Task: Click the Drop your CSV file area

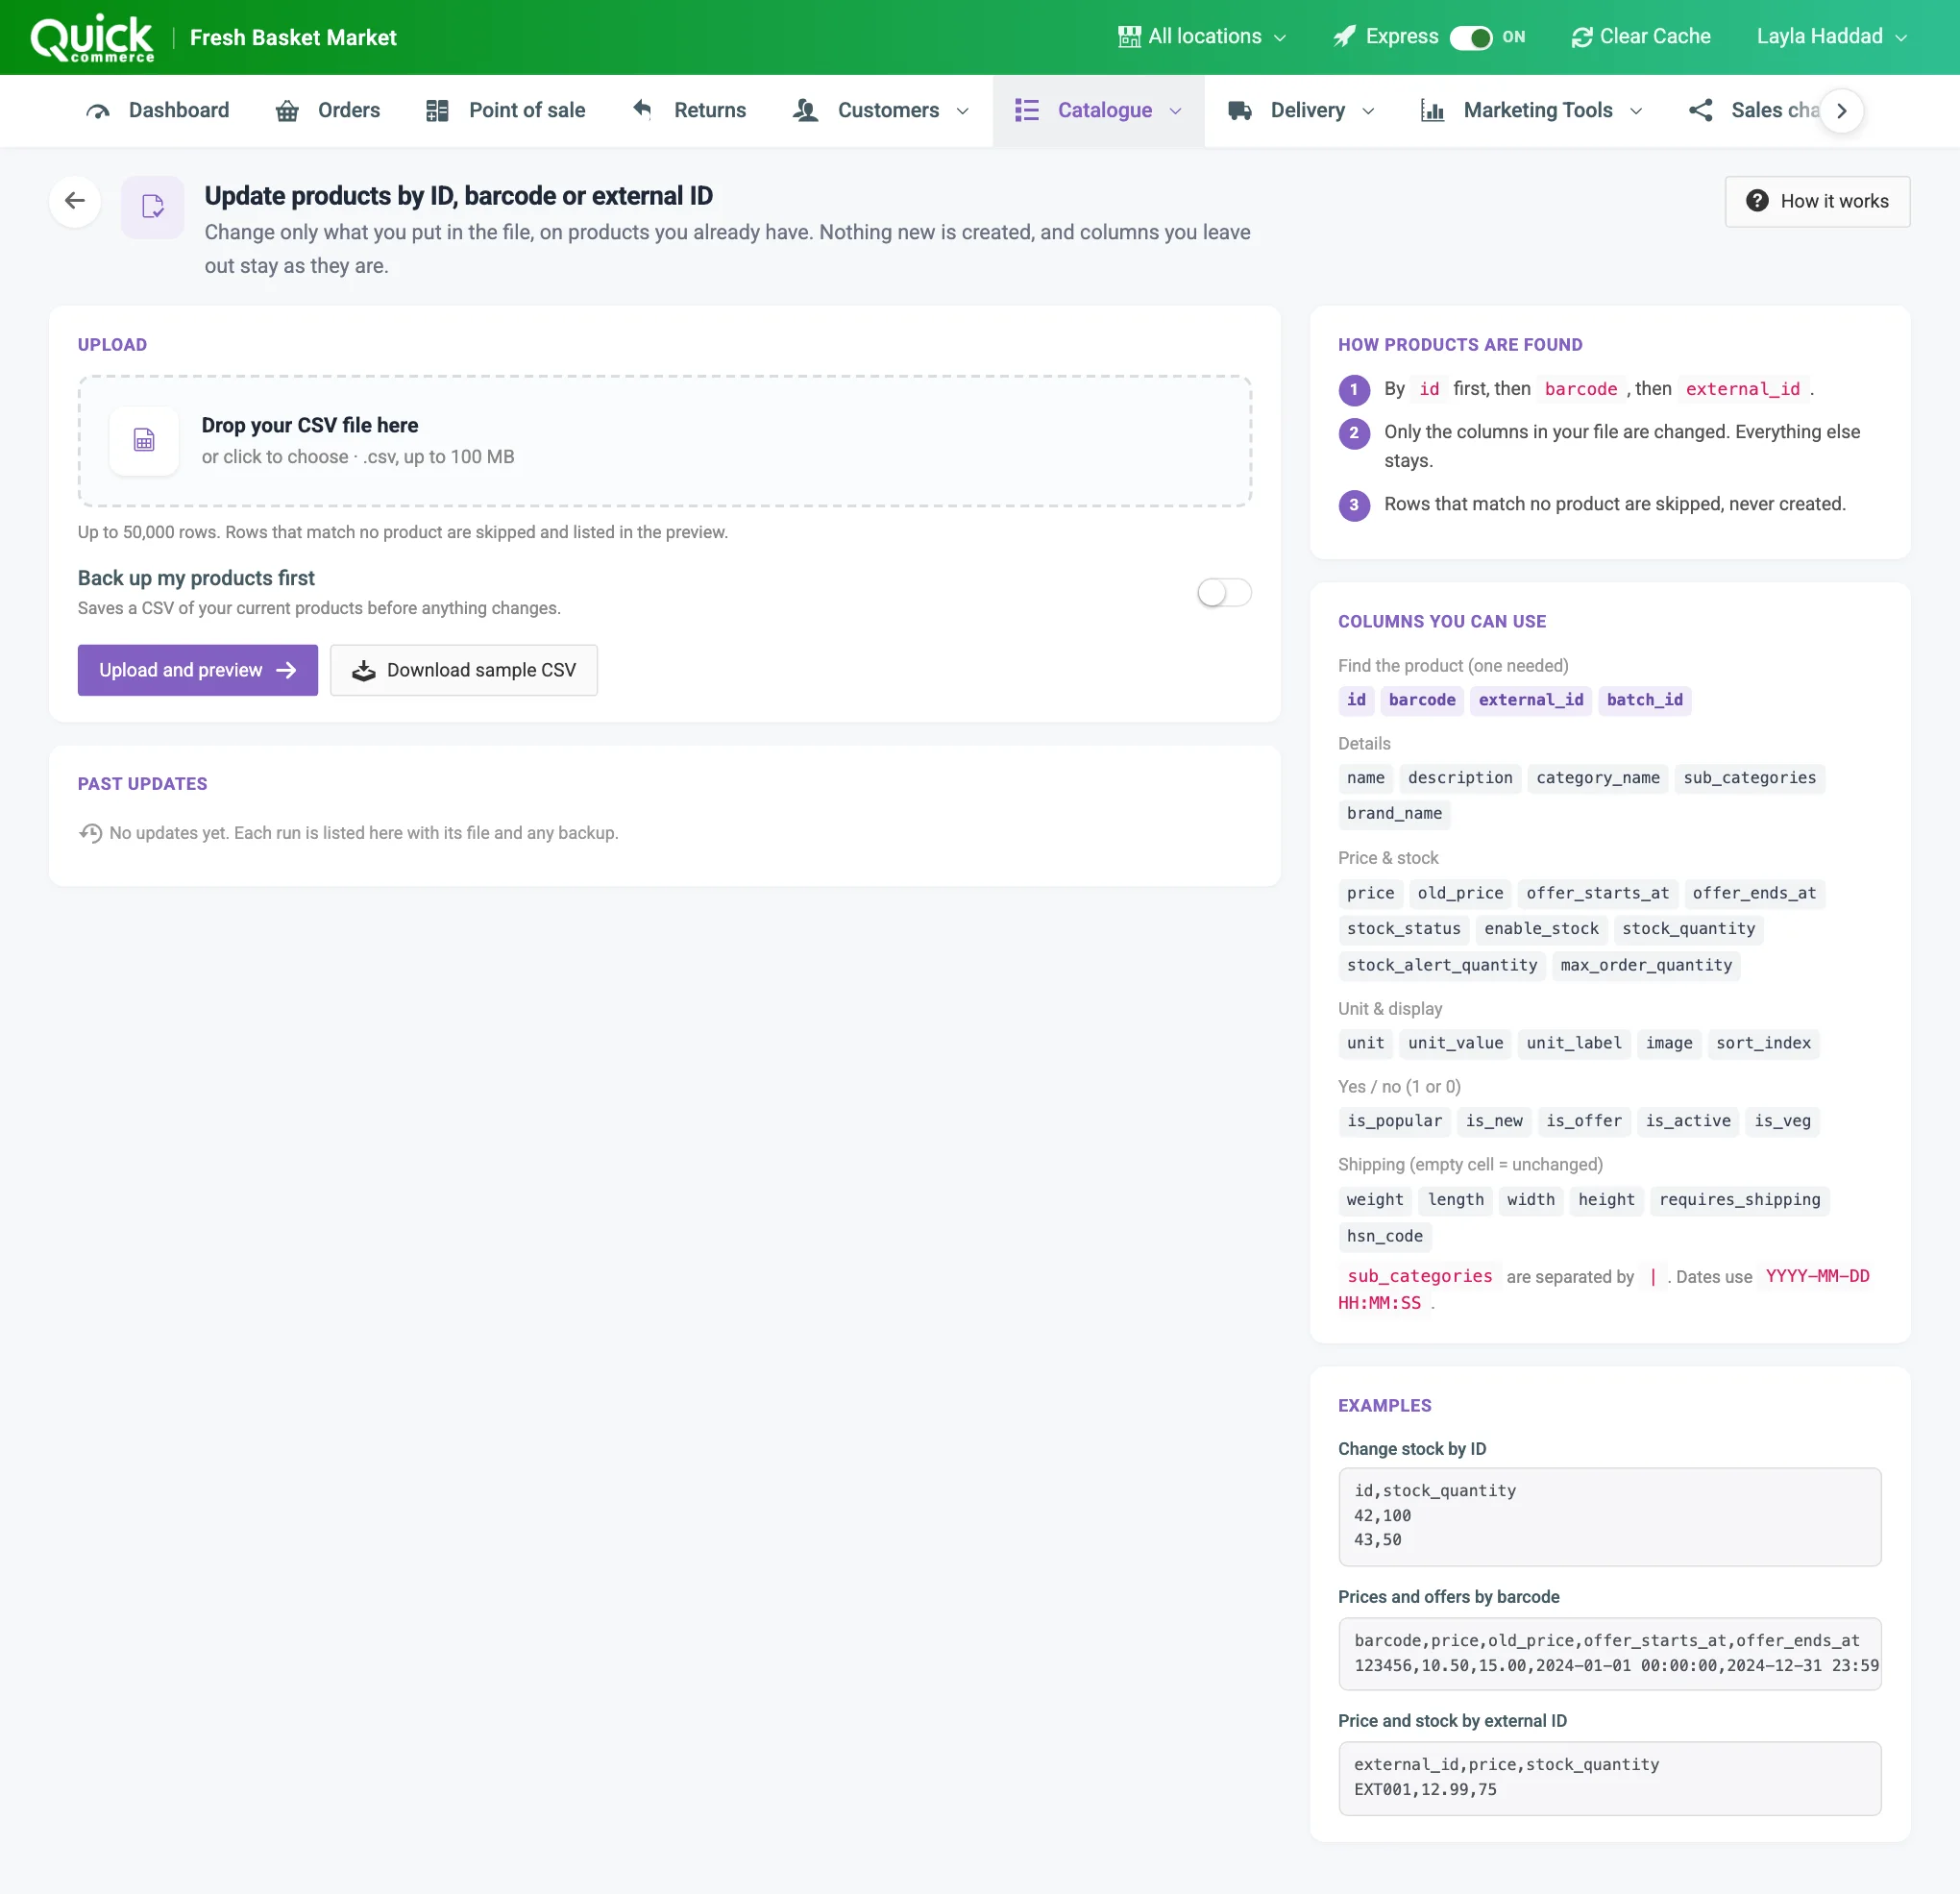Action: click(x=665, y=441)
